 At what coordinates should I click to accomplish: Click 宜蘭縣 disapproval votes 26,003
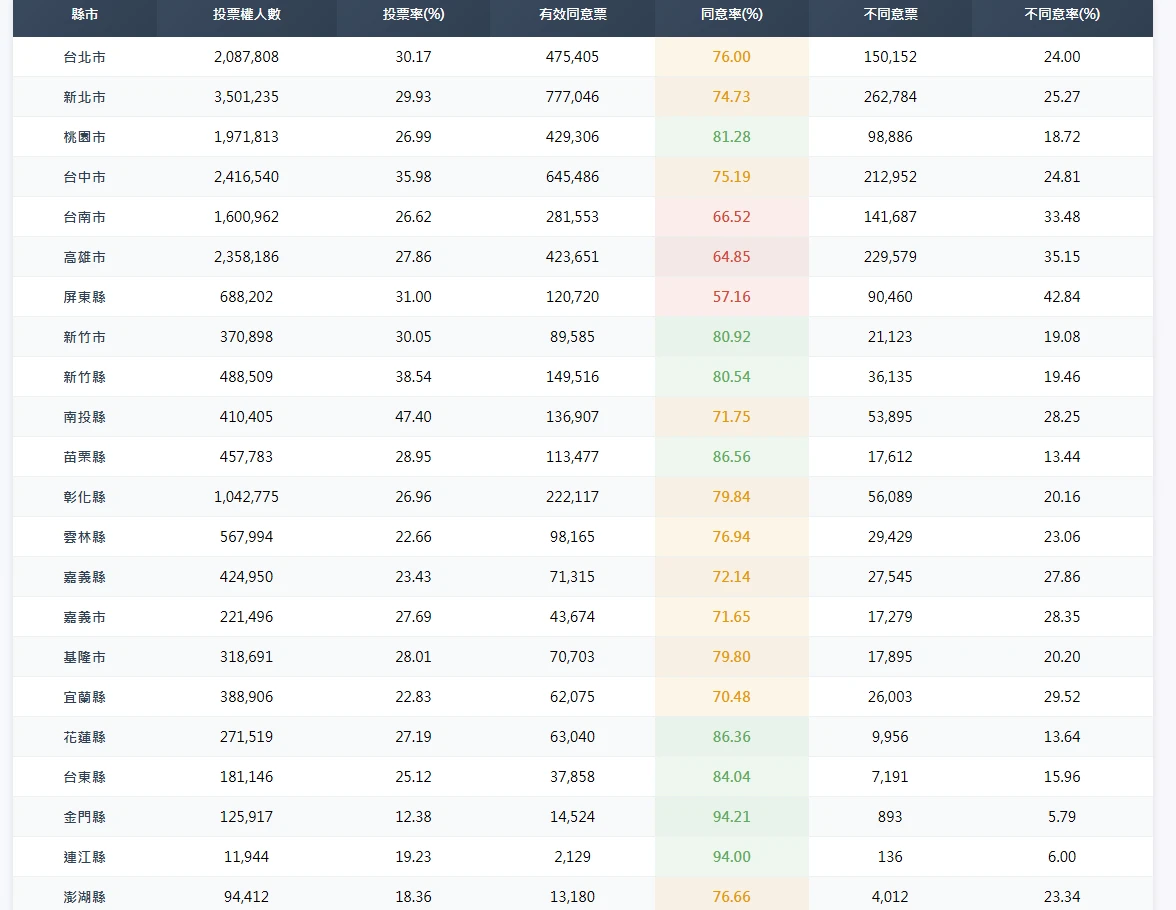click(890, 697)
